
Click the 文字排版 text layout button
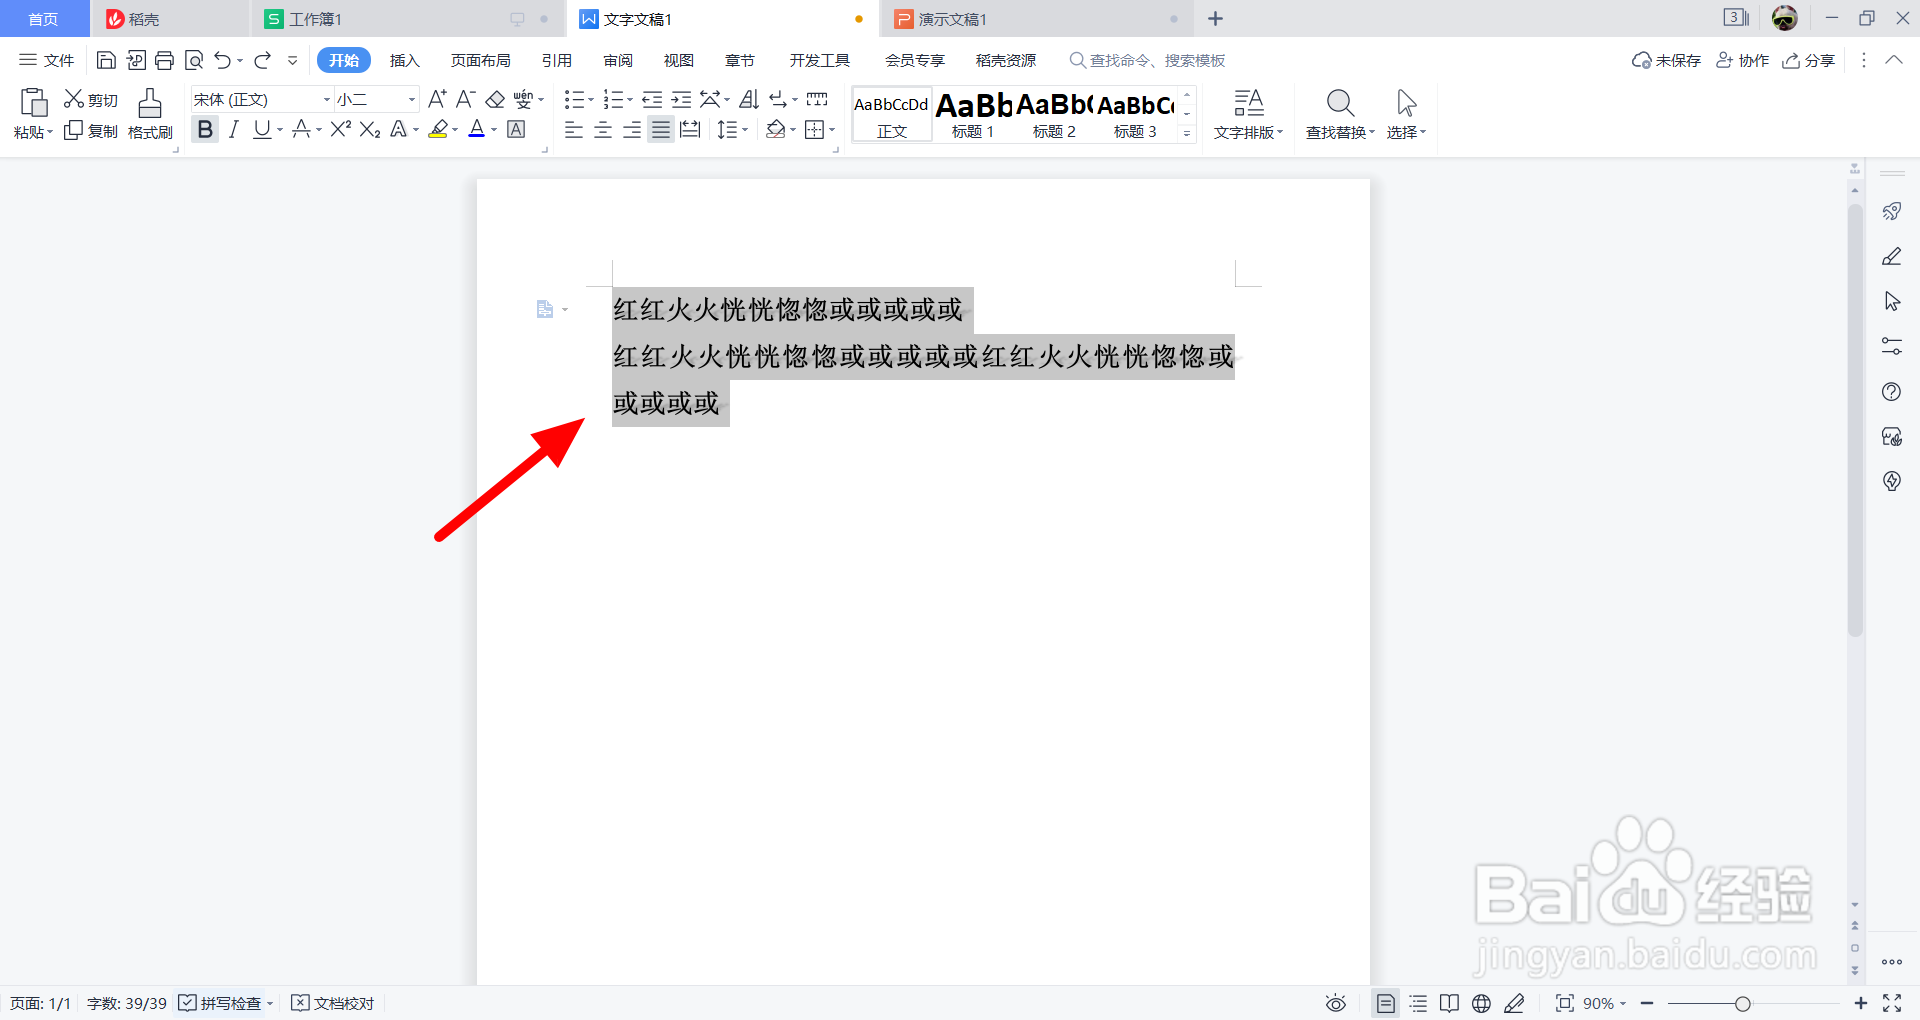[1248, 114]
